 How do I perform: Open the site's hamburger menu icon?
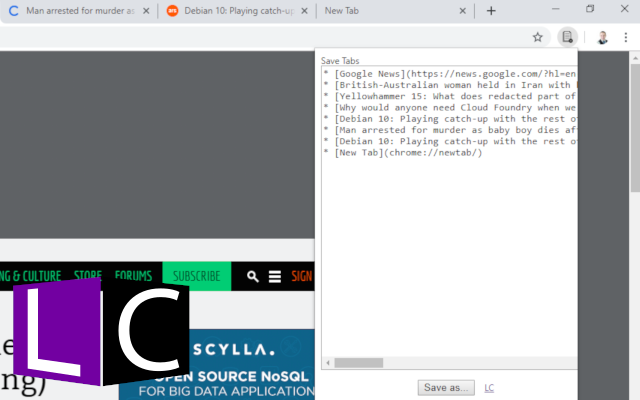[x=274, y=276]
